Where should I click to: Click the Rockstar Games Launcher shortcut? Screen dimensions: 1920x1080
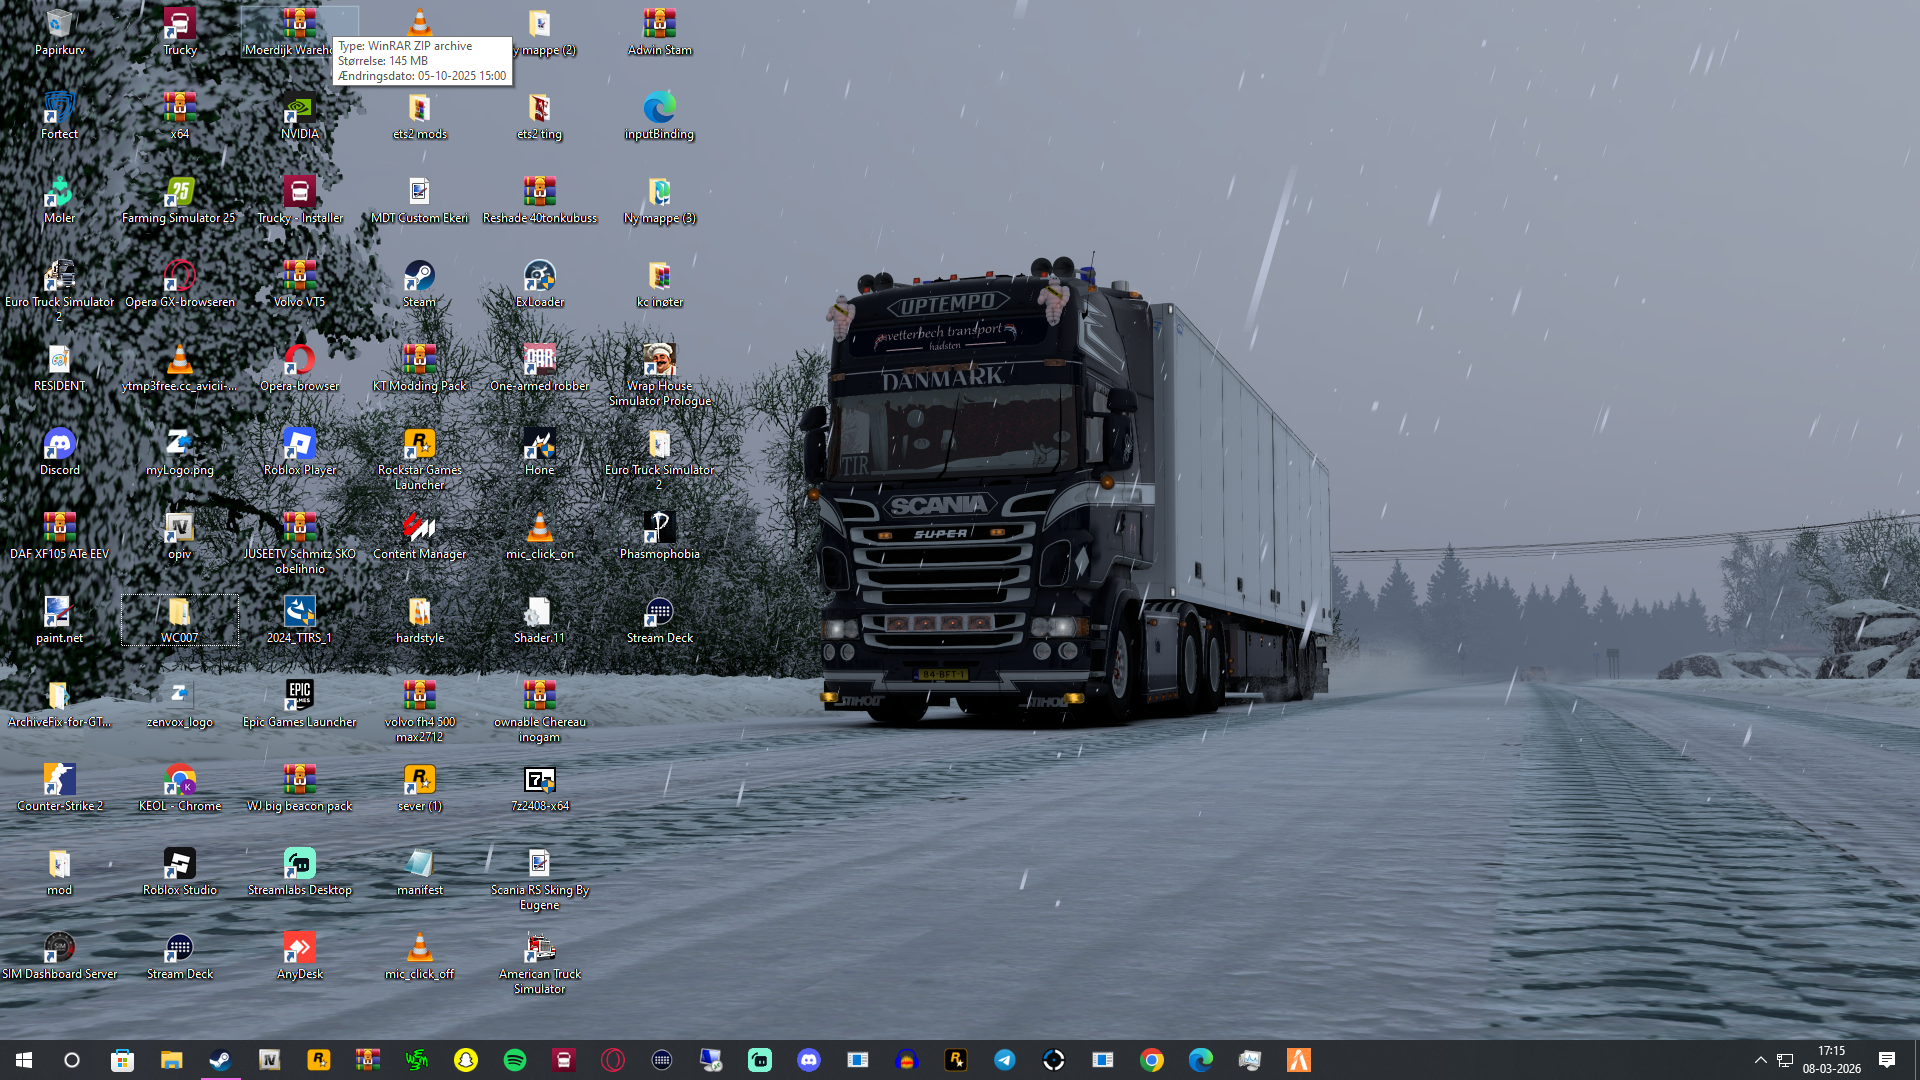(419, 445)
